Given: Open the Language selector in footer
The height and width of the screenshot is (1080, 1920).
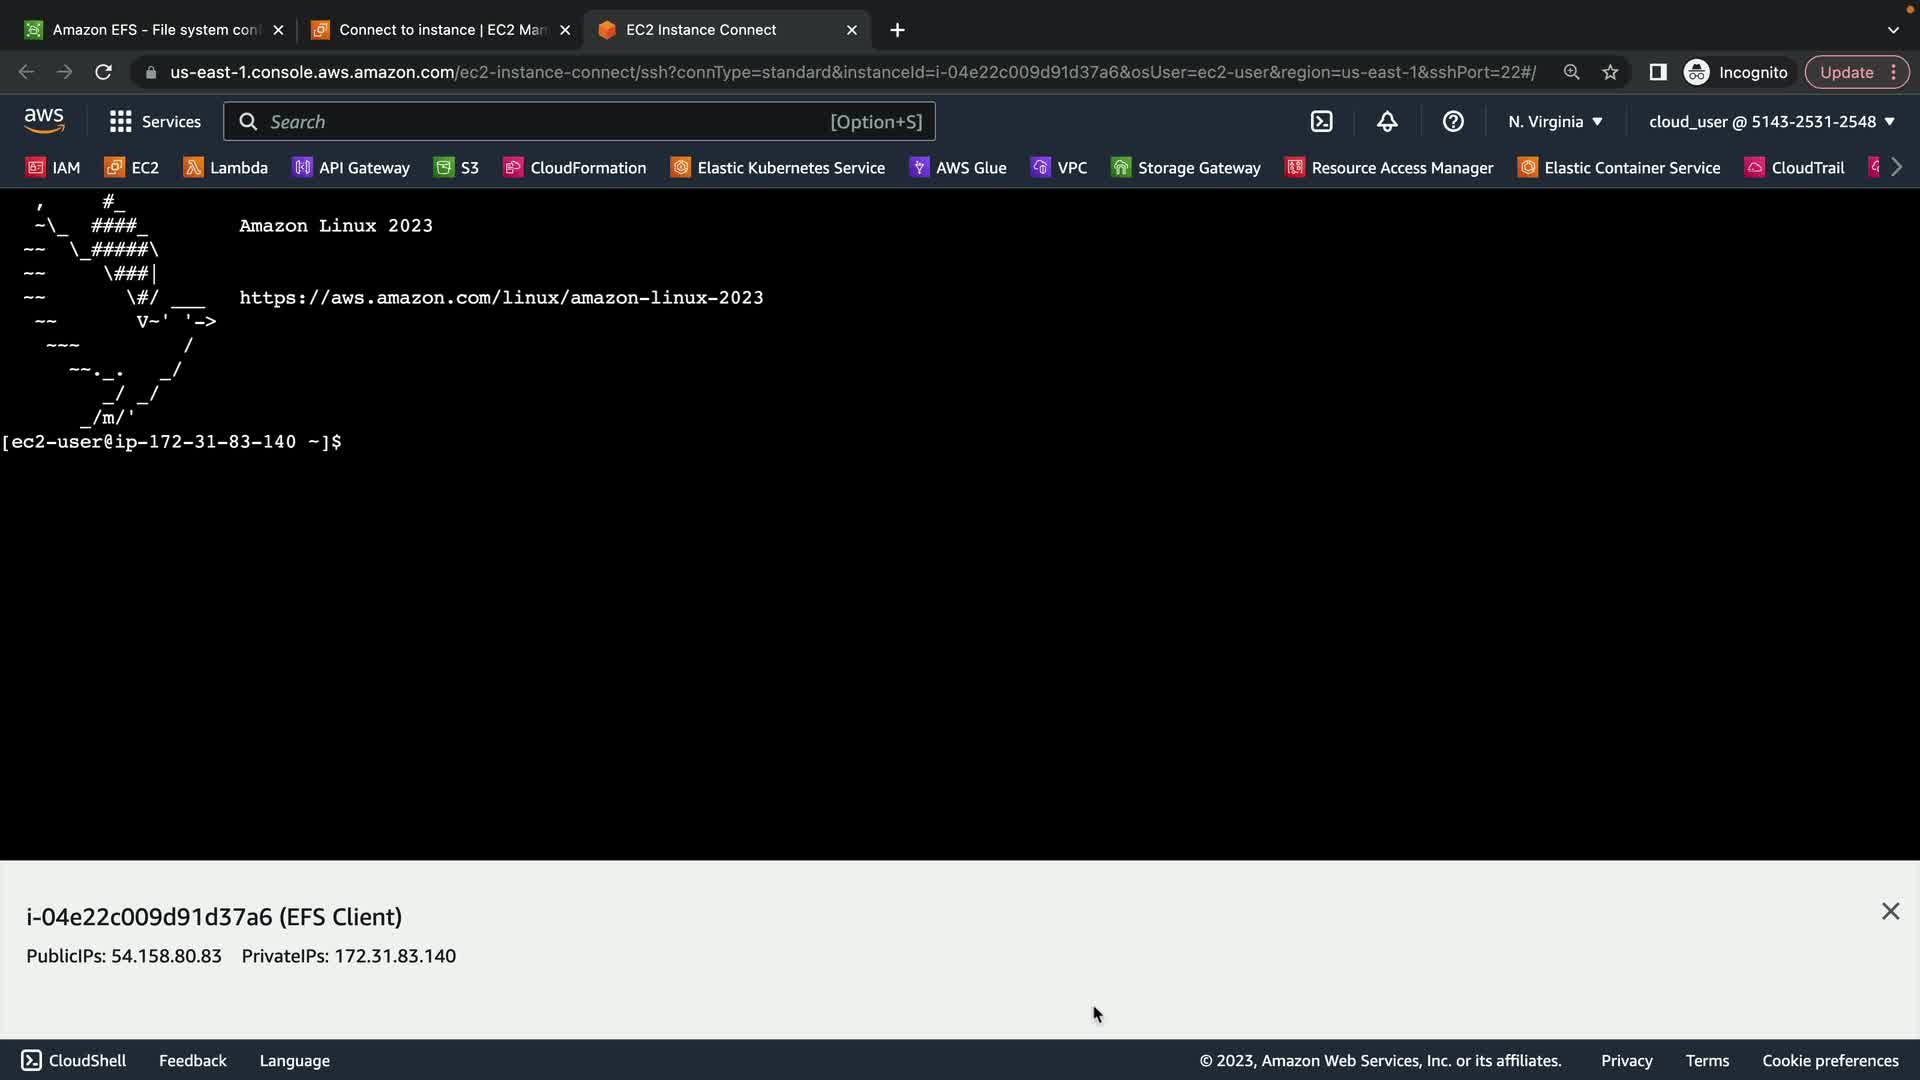Looking at the screenshot, I should (294, 1060).
